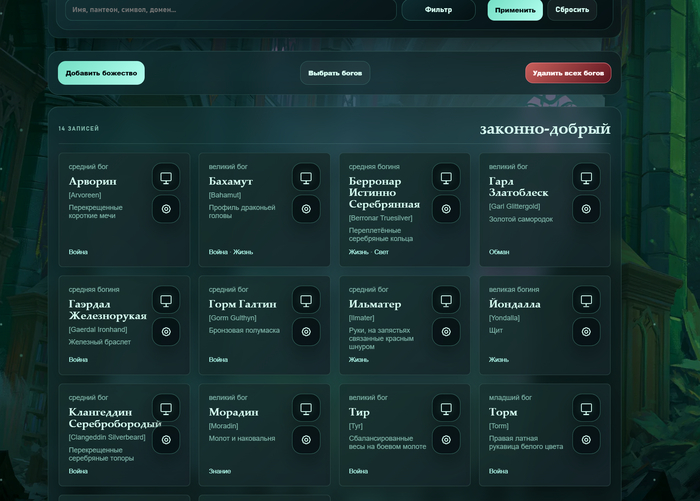Click monitor icon on Гарл Златоблеск card

coord(586,177)
